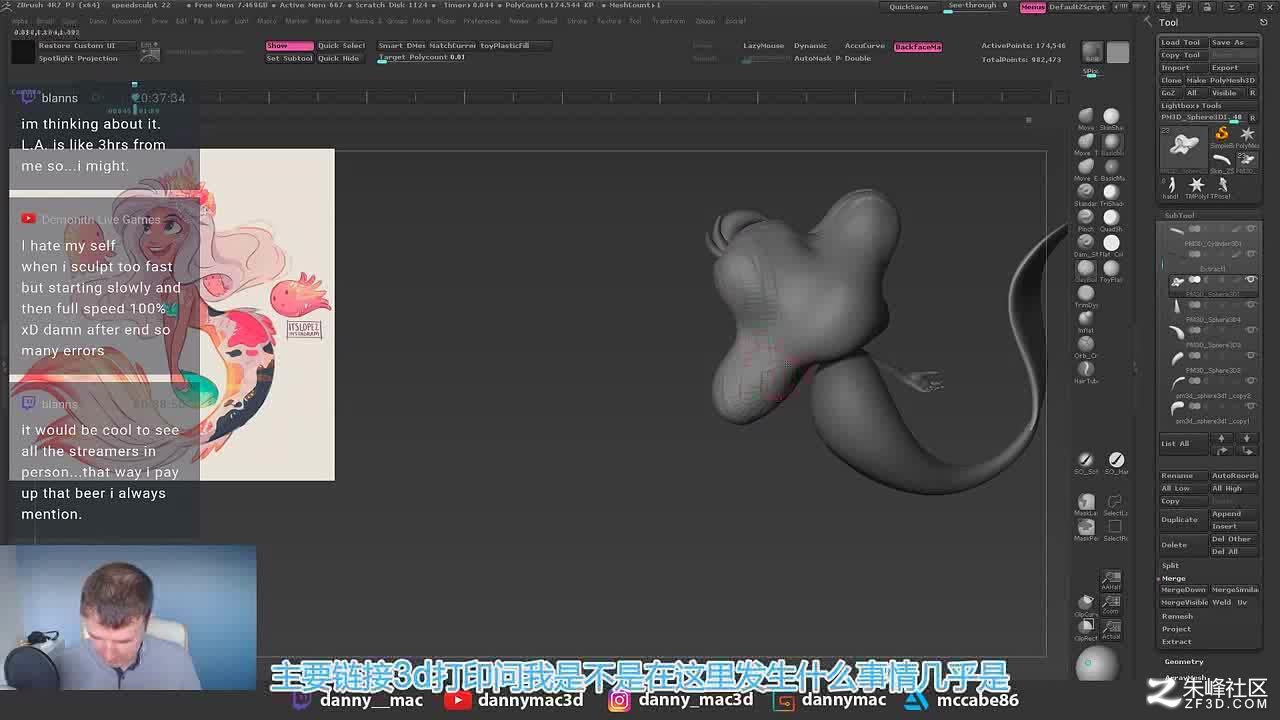Select the TrimDynamic brush
The image size is (1280, 720).
pyautogui.click(x=1086, y=296)
